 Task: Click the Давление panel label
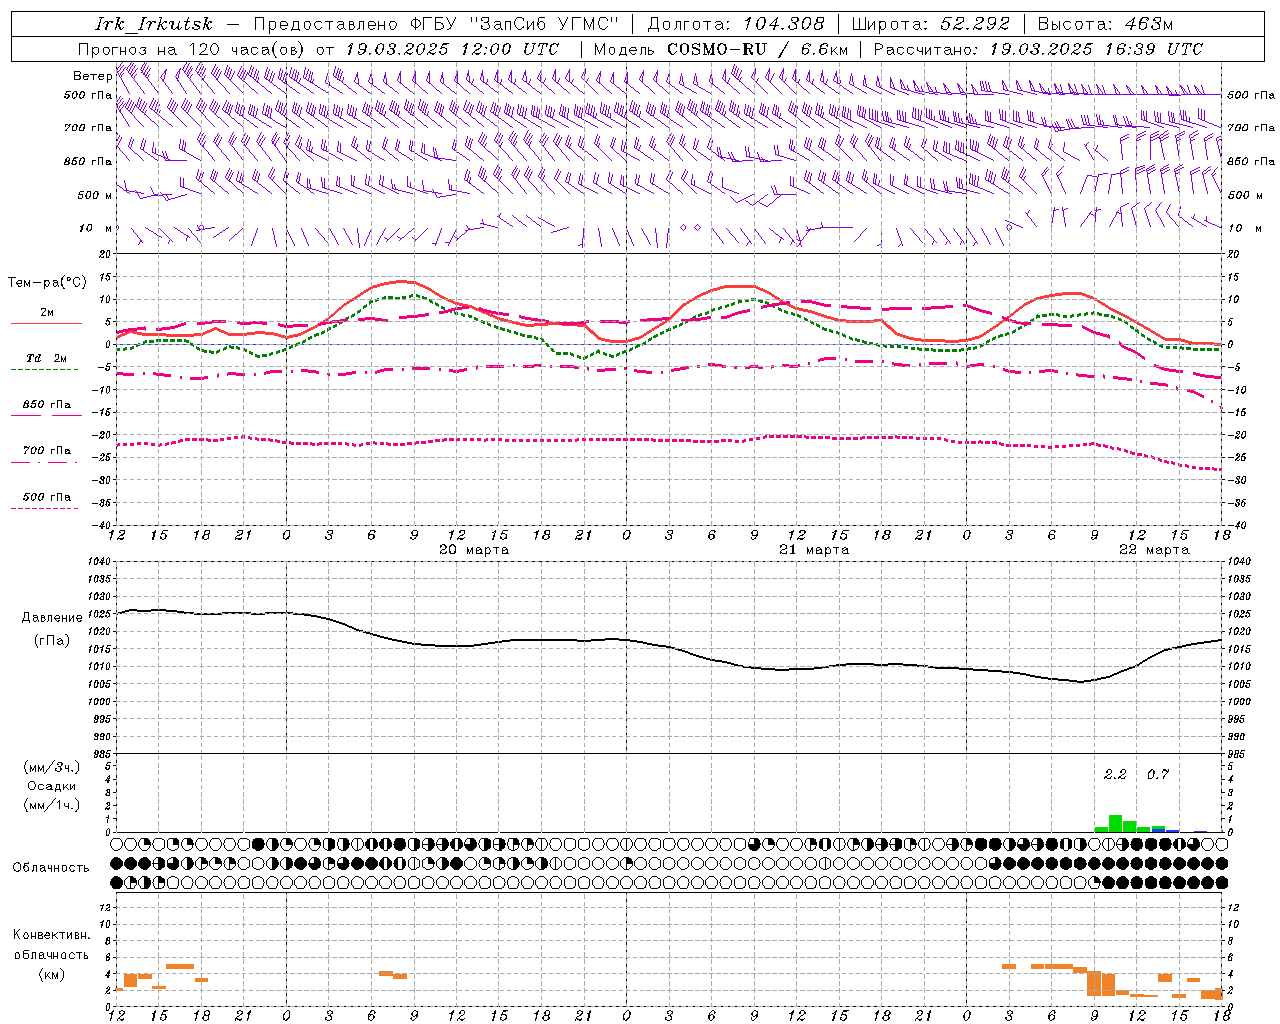pos(52,618)
